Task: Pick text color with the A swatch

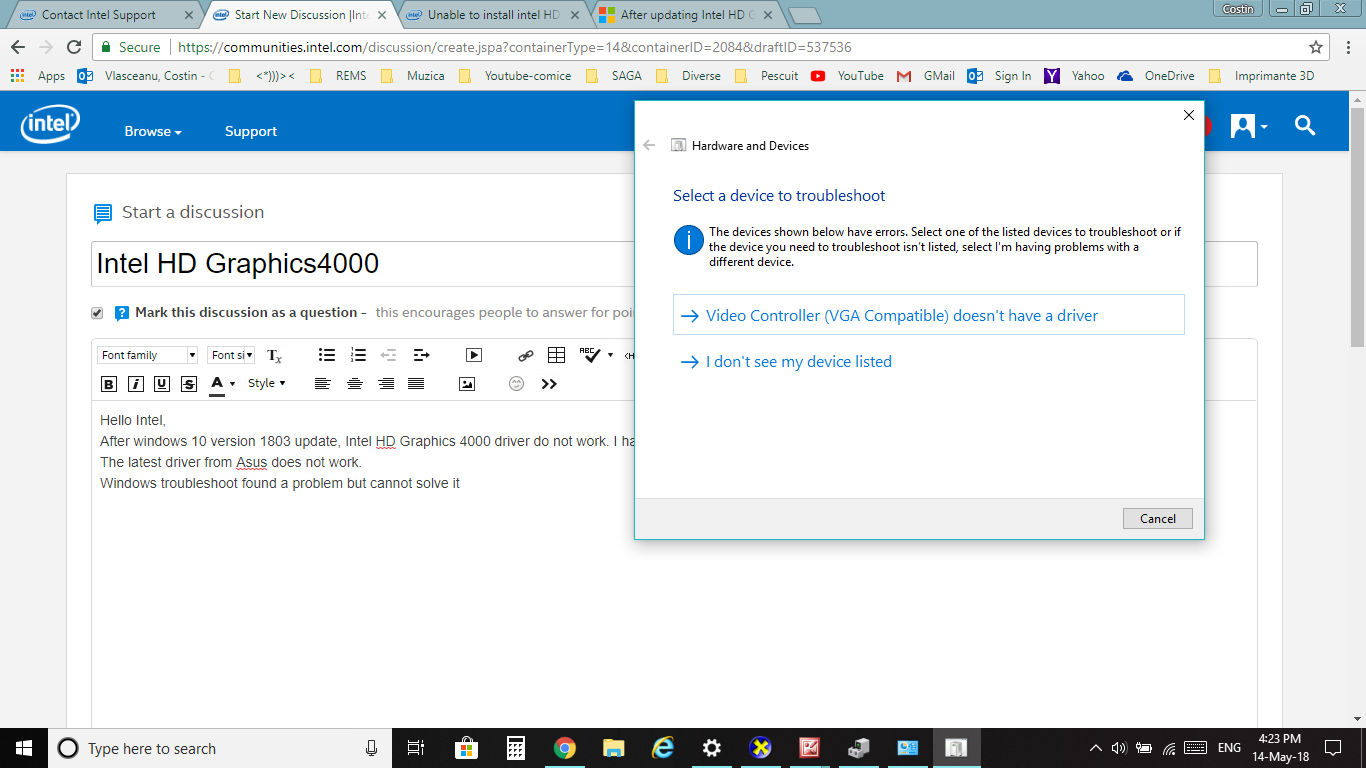Action: (217, 384)
